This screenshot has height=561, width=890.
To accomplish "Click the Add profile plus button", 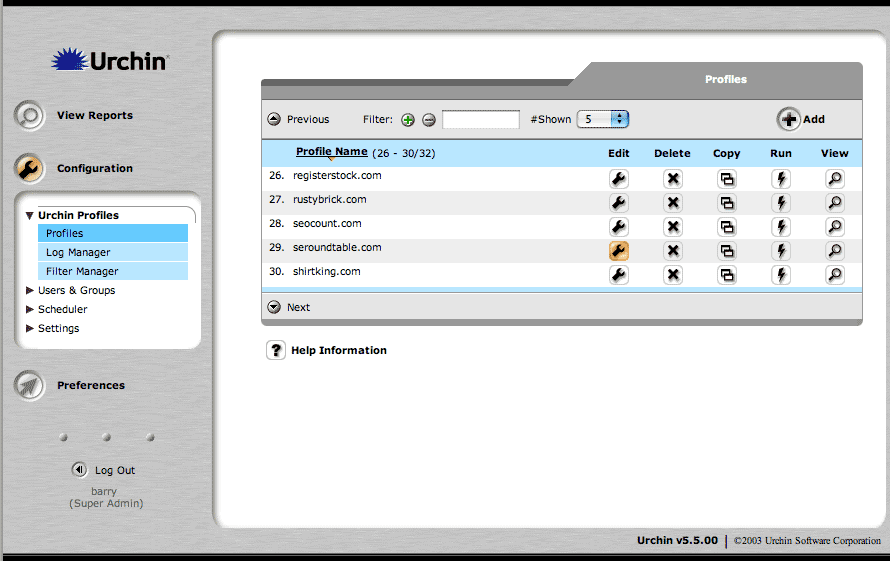I will pos(789,119).
